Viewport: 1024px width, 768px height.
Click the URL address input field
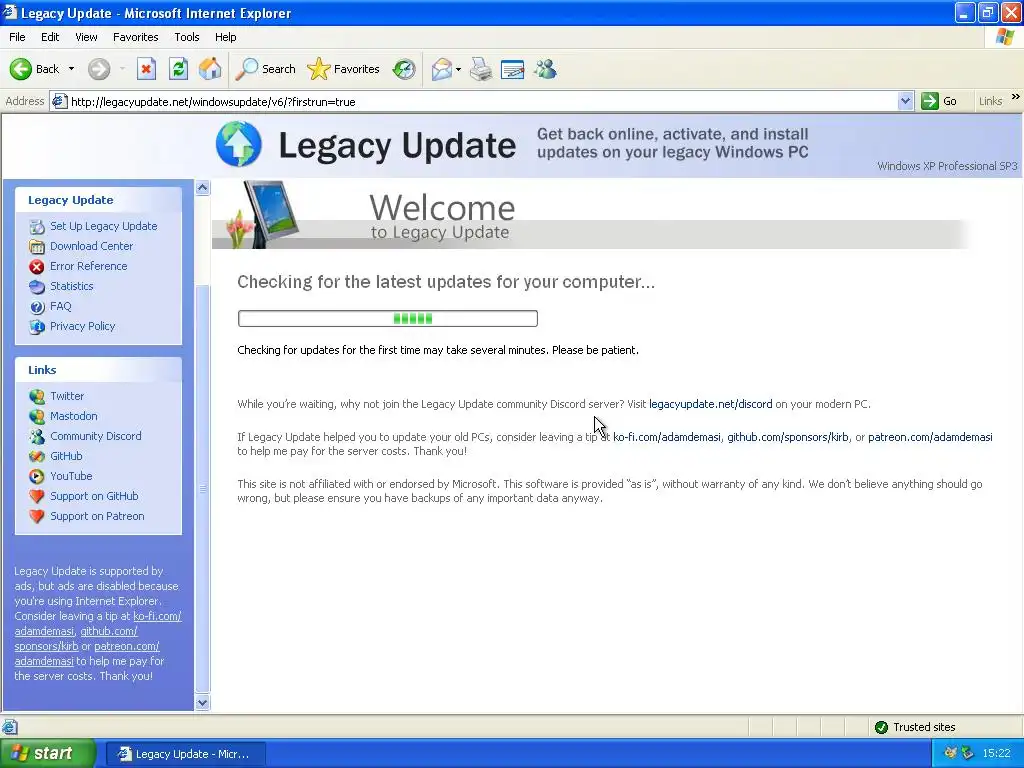483,101
